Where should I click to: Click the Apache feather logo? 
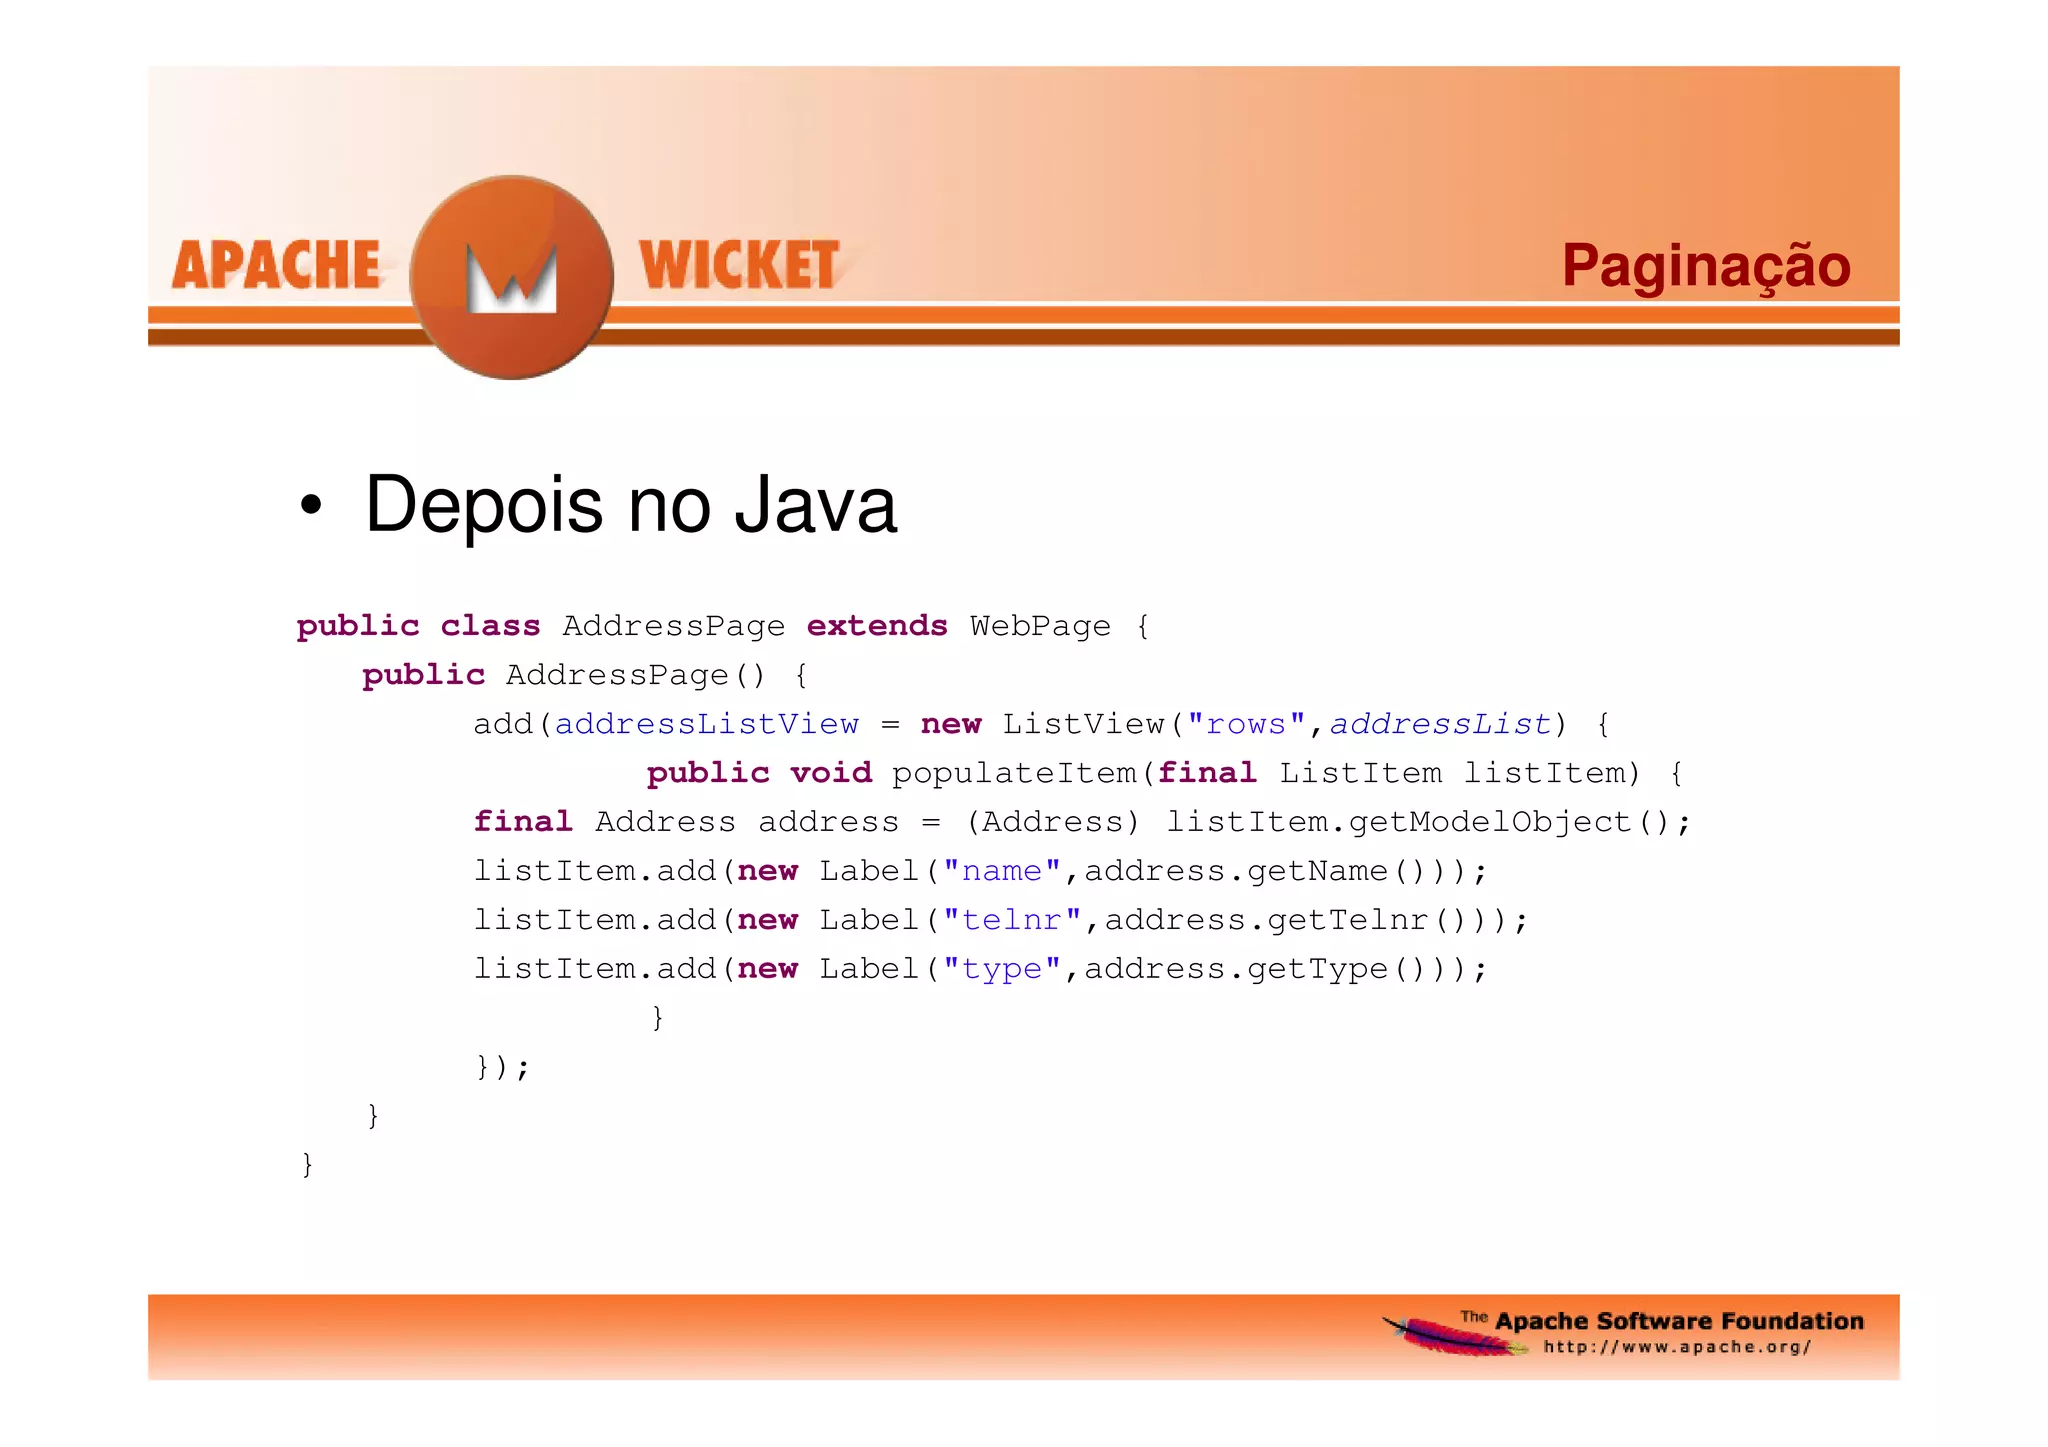point(1455,1336)
